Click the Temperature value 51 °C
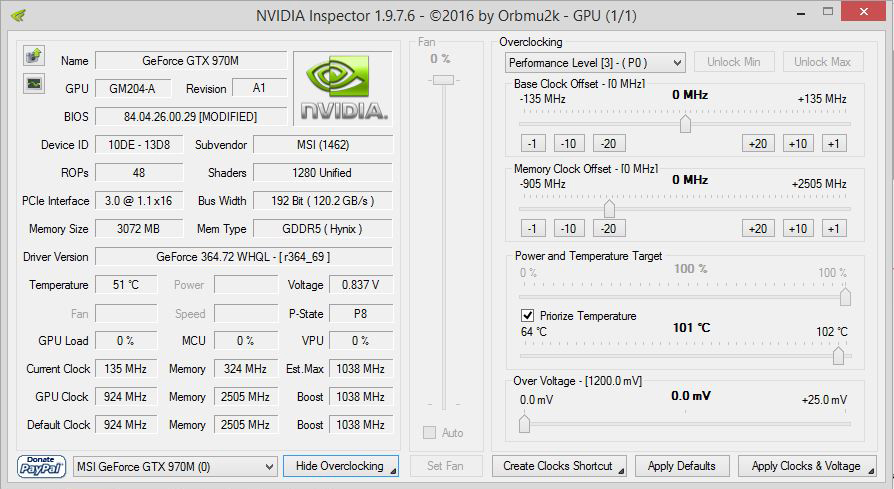Image resolution: width=894 pixels, height=489 pixels. click(x=126, y=285)
